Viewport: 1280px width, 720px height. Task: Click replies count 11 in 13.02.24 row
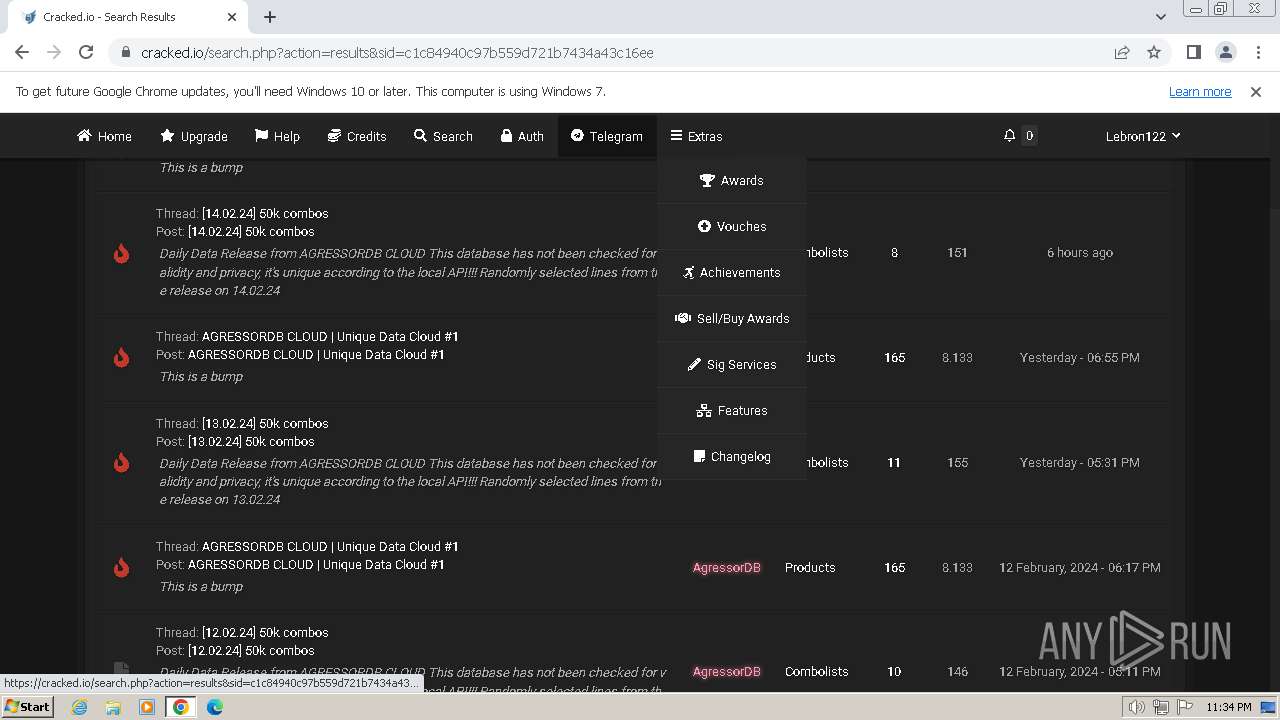pyautogui.click(x=894, y=462)
